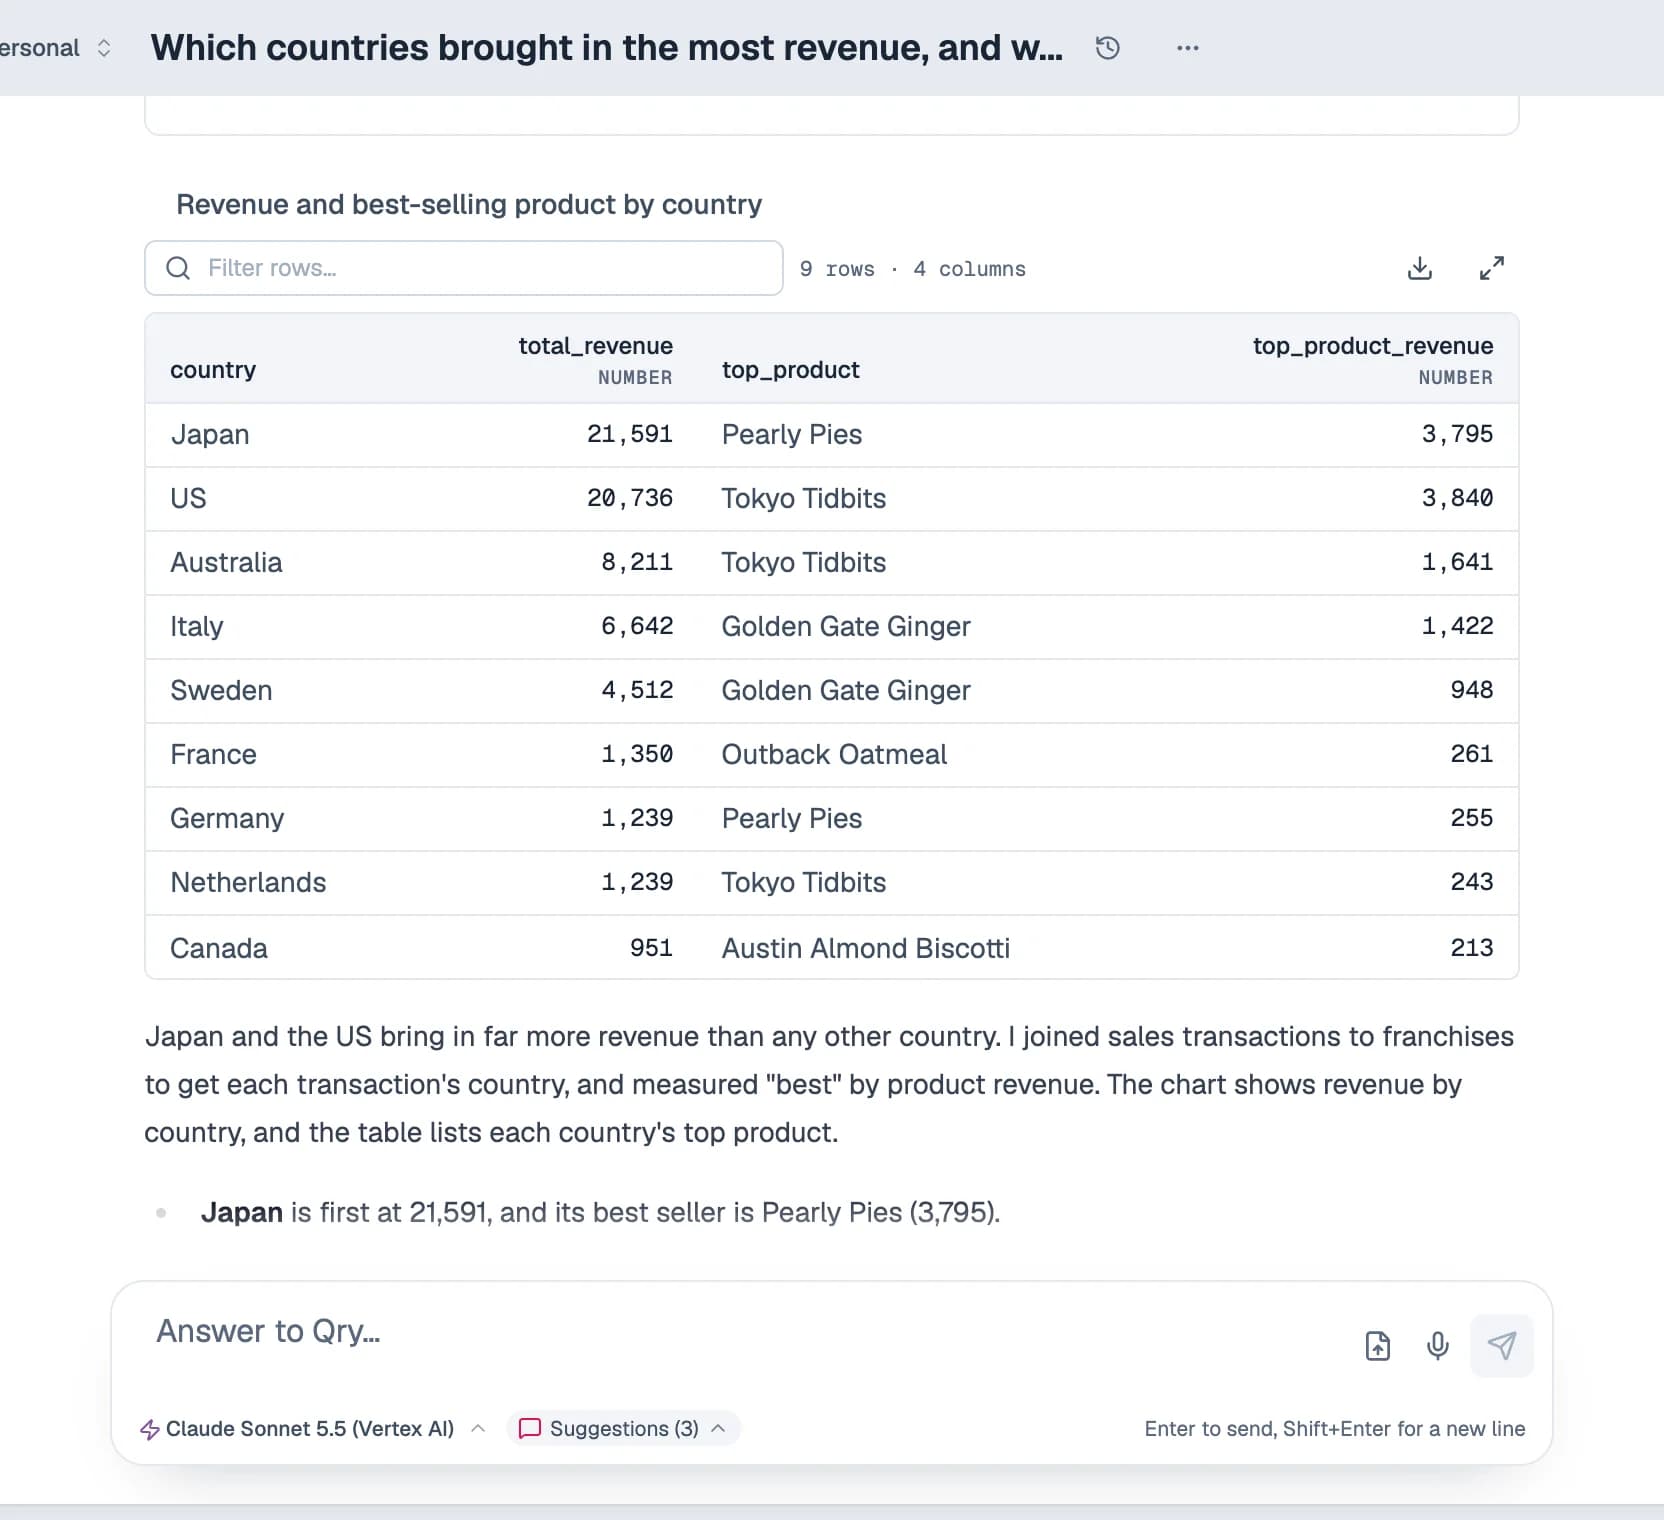The width and height of the screenshot is (1664, 1520).
Task: Click the 3,840 top product revenue value
Action: tap(1457, 499)
